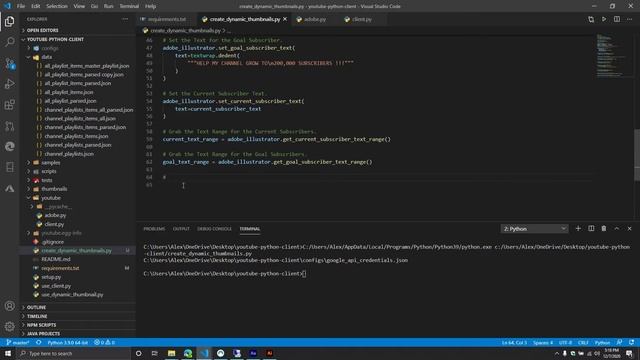The height and width of the screenshot is (360, 640).
Task: Open the Accounts icon in activity bar
Action: coord(10,306)
